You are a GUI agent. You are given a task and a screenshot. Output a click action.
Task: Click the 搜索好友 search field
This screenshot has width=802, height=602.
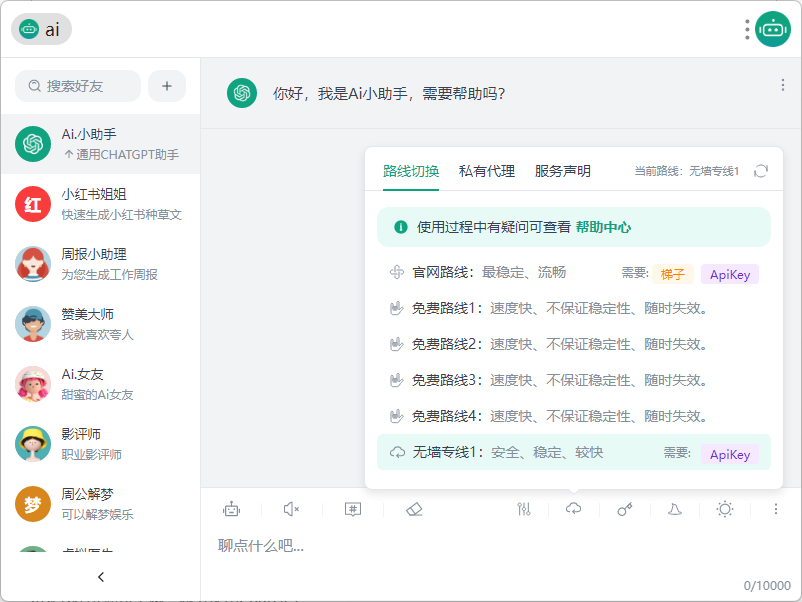pos(78,86)
